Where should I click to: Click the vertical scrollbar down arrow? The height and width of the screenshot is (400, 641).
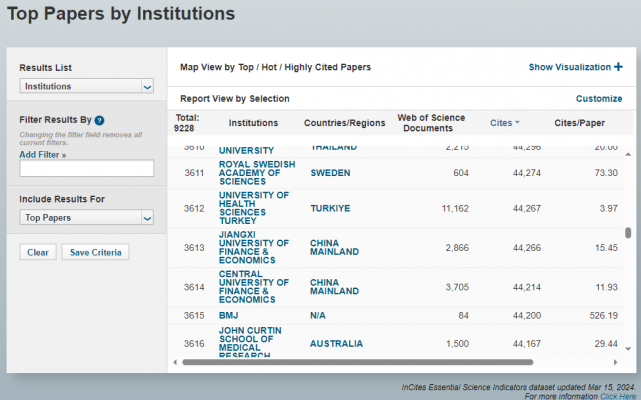628,351
